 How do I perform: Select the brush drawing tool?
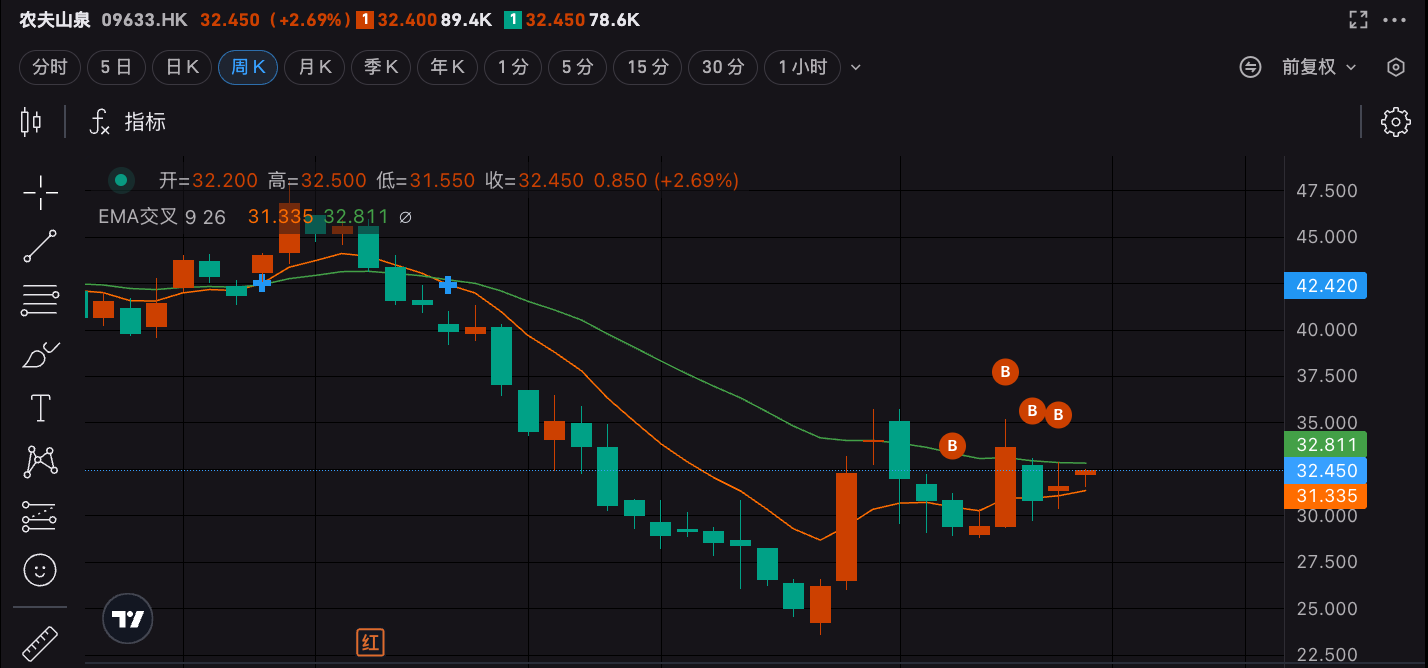[x=40, y=354]
